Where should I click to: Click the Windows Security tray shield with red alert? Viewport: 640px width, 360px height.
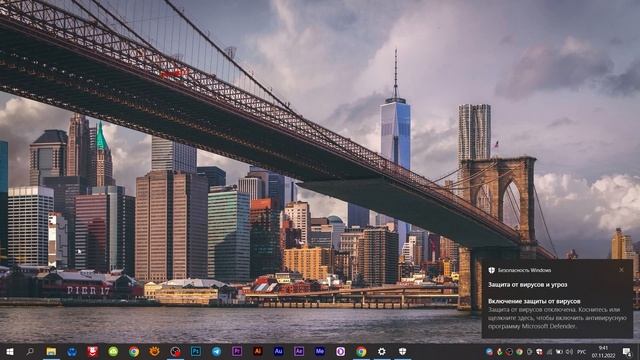[x=539, y=351]
